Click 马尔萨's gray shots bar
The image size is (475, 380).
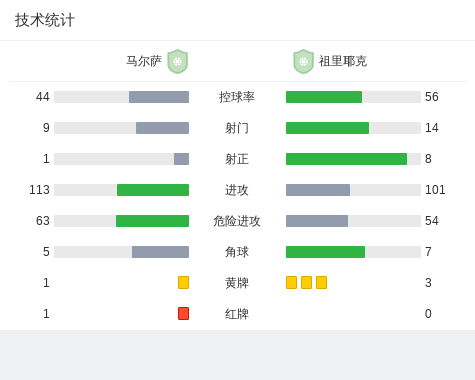click(x=162, y=128)
